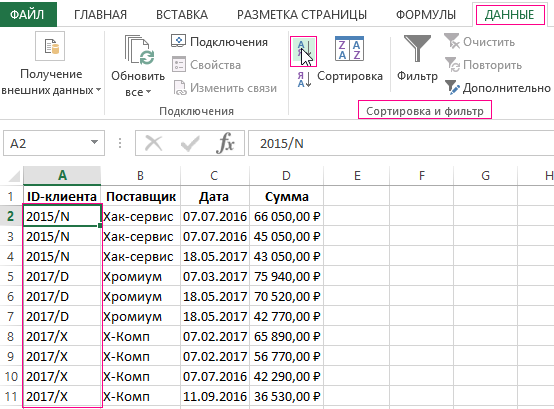The height and width of the screenshot is (409, 554).
Task: Switch to the ФОРМУЛЫ ribbon tab
Action: tap(426, 15)
